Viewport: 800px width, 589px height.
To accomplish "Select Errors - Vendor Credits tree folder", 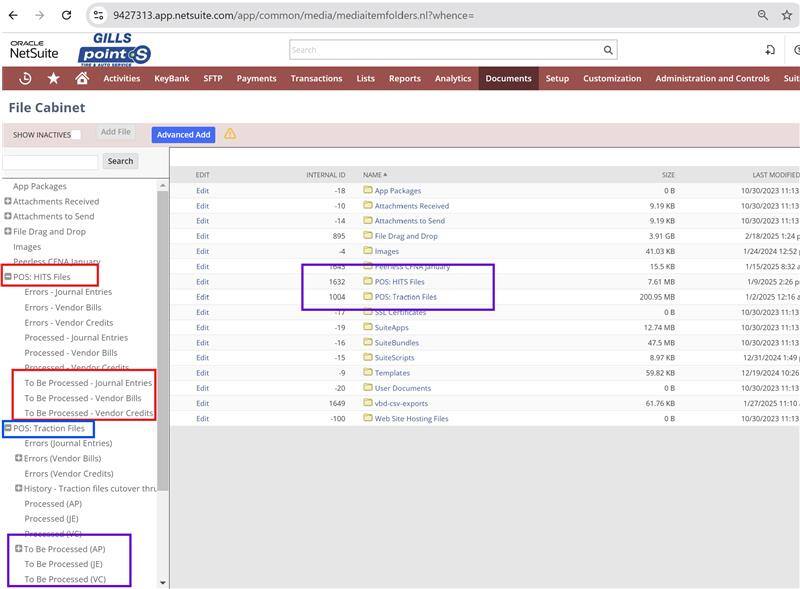I will [69, 323].
